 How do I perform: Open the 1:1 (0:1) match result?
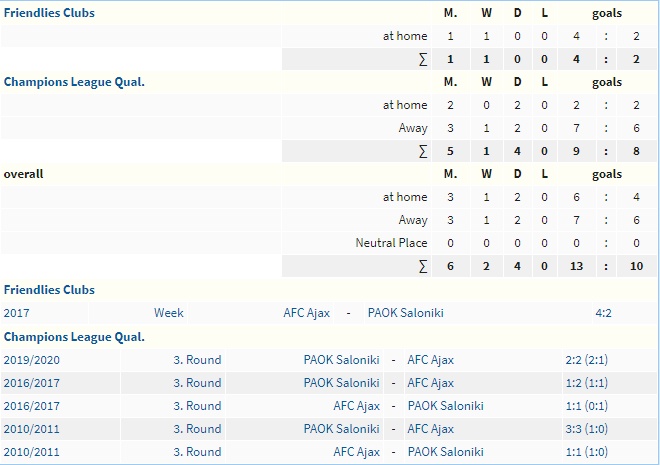click(587, 406)
